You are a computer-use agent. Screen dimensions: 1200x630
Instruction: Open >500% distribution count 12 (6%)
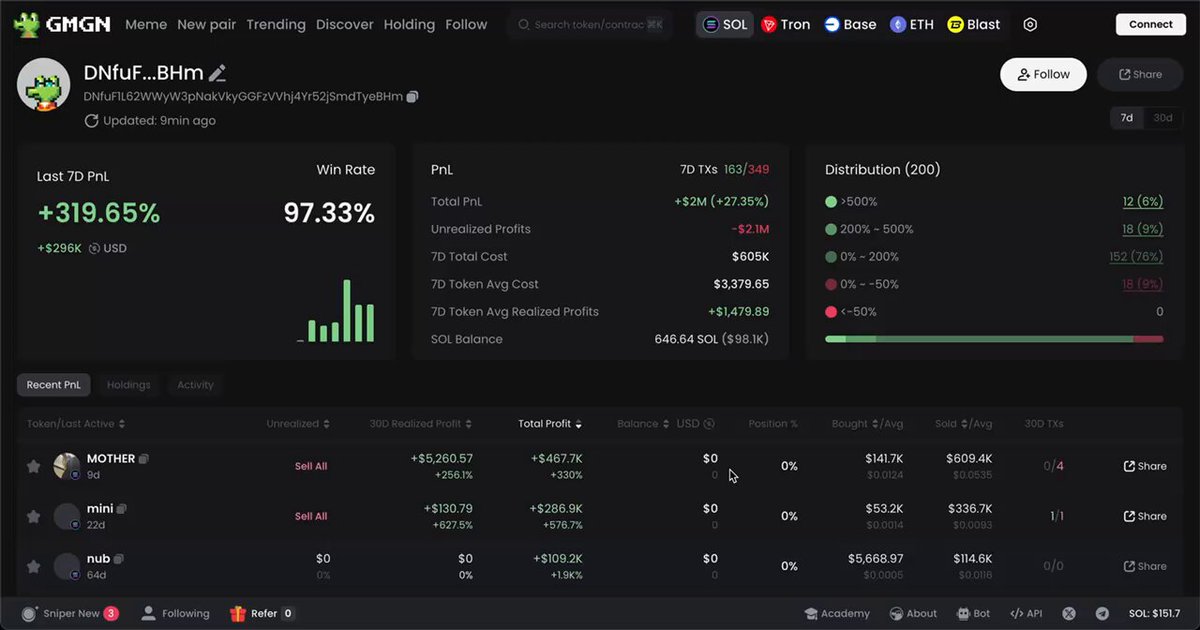pyautogui.click(x=1143, y=201)
